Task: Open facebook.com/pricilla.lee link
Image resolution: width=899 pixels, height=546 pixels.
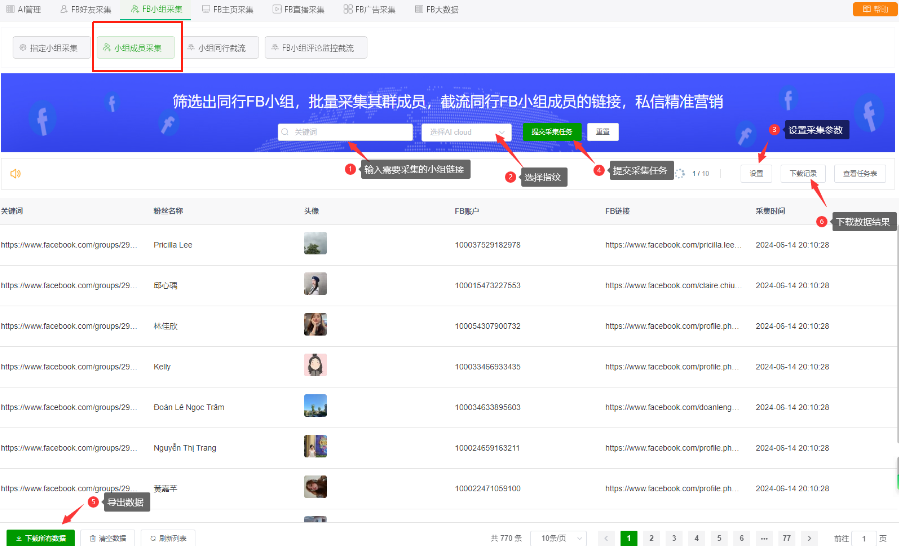Action: [673, 245]
